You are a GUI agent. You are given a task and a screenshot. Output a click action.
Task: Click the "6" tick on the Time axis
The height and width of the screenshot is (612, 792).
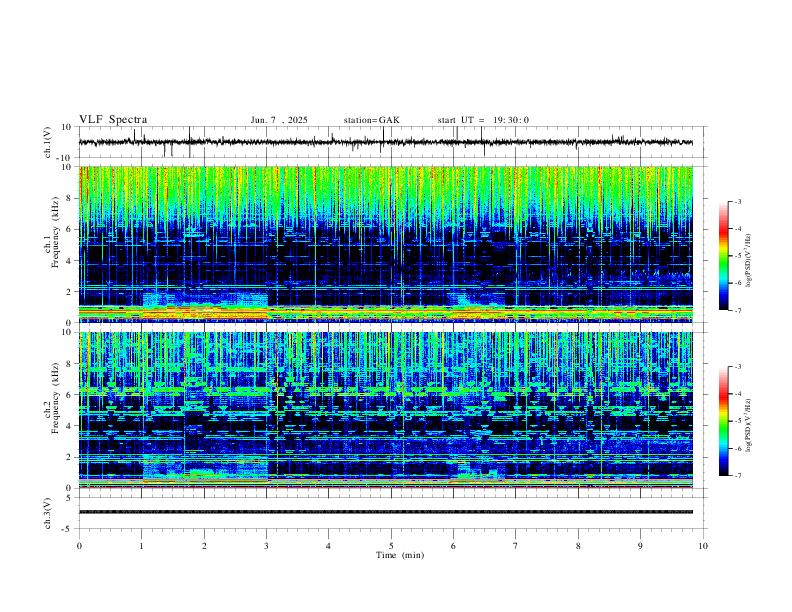point(453,546)
